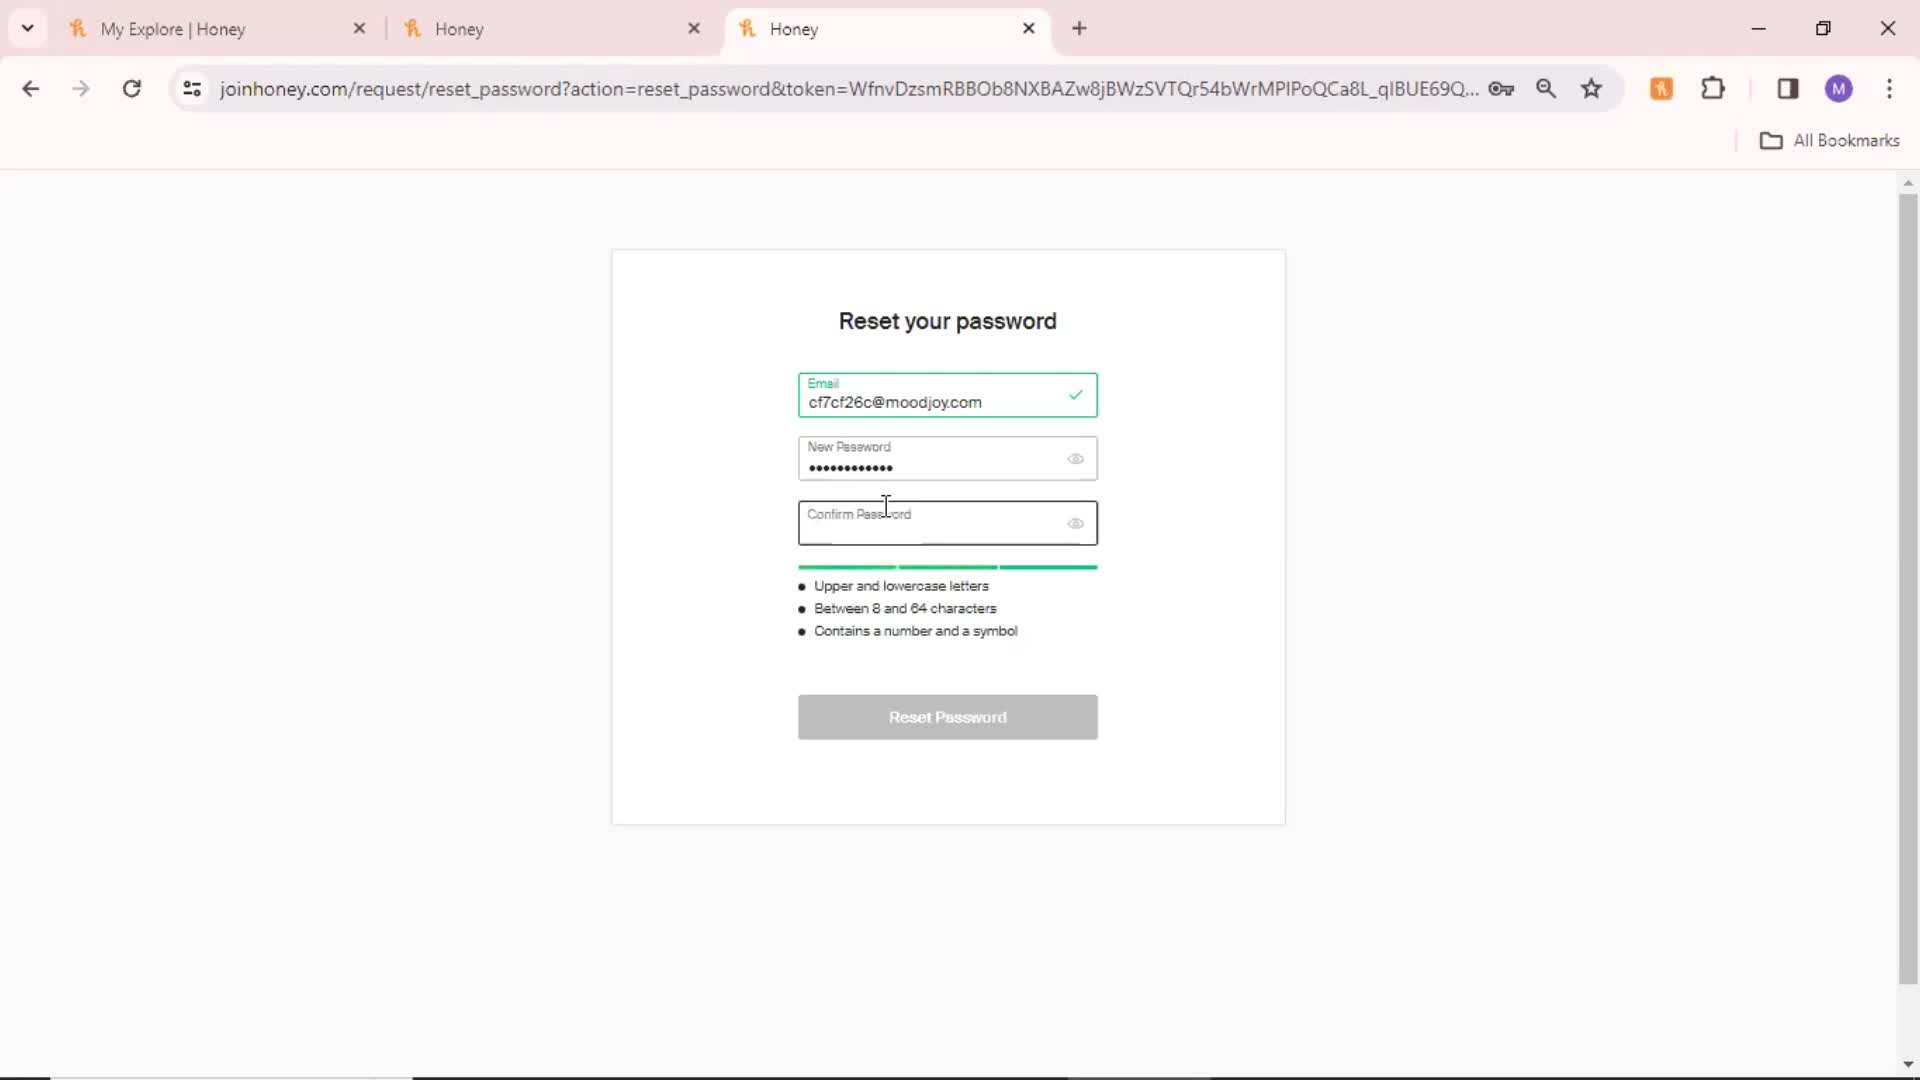The width and height of the screenshot is (1920, 1080).
Task: Go back to the previous page
Action: pos(31,89)
